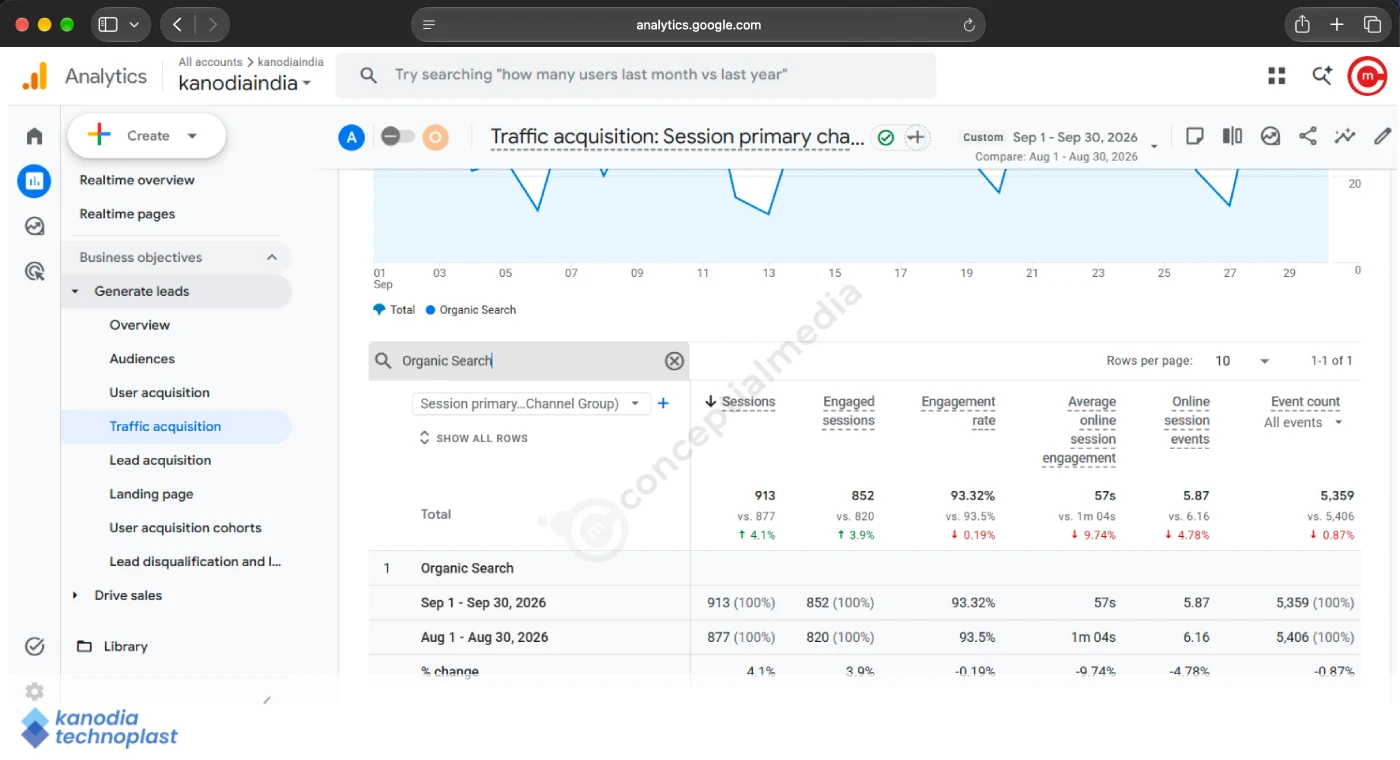
Task: Add a secondary dimension with blue plus
Action: [663, 403]
